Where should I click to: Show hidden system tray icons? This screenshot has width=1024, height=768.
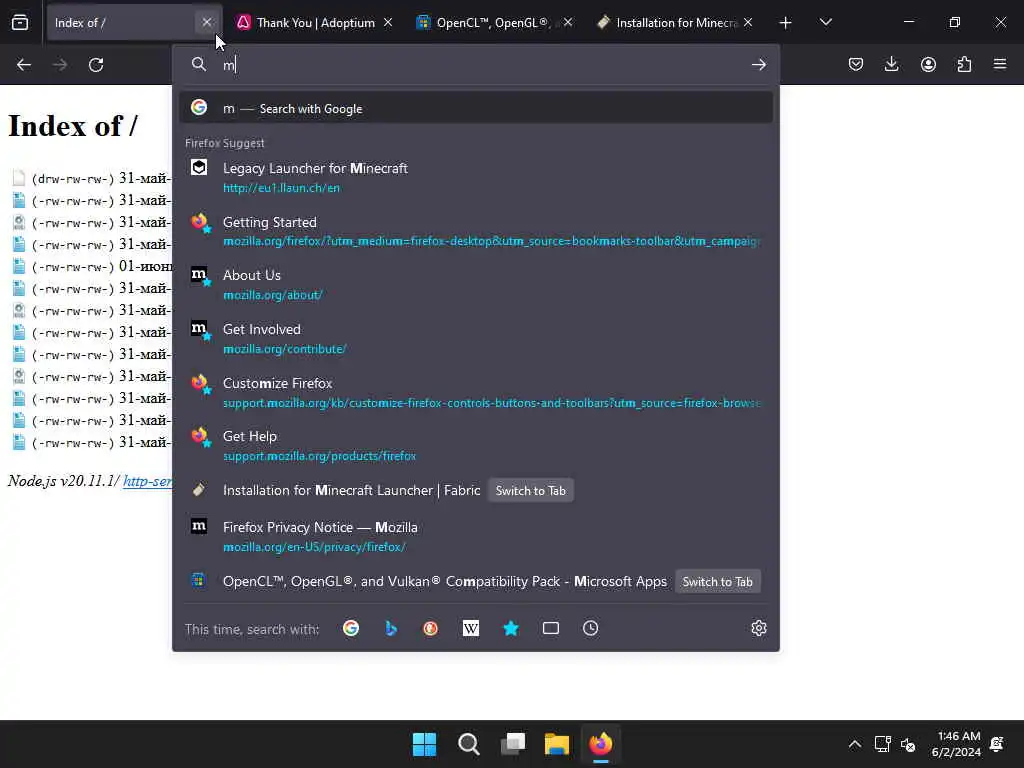854,744
